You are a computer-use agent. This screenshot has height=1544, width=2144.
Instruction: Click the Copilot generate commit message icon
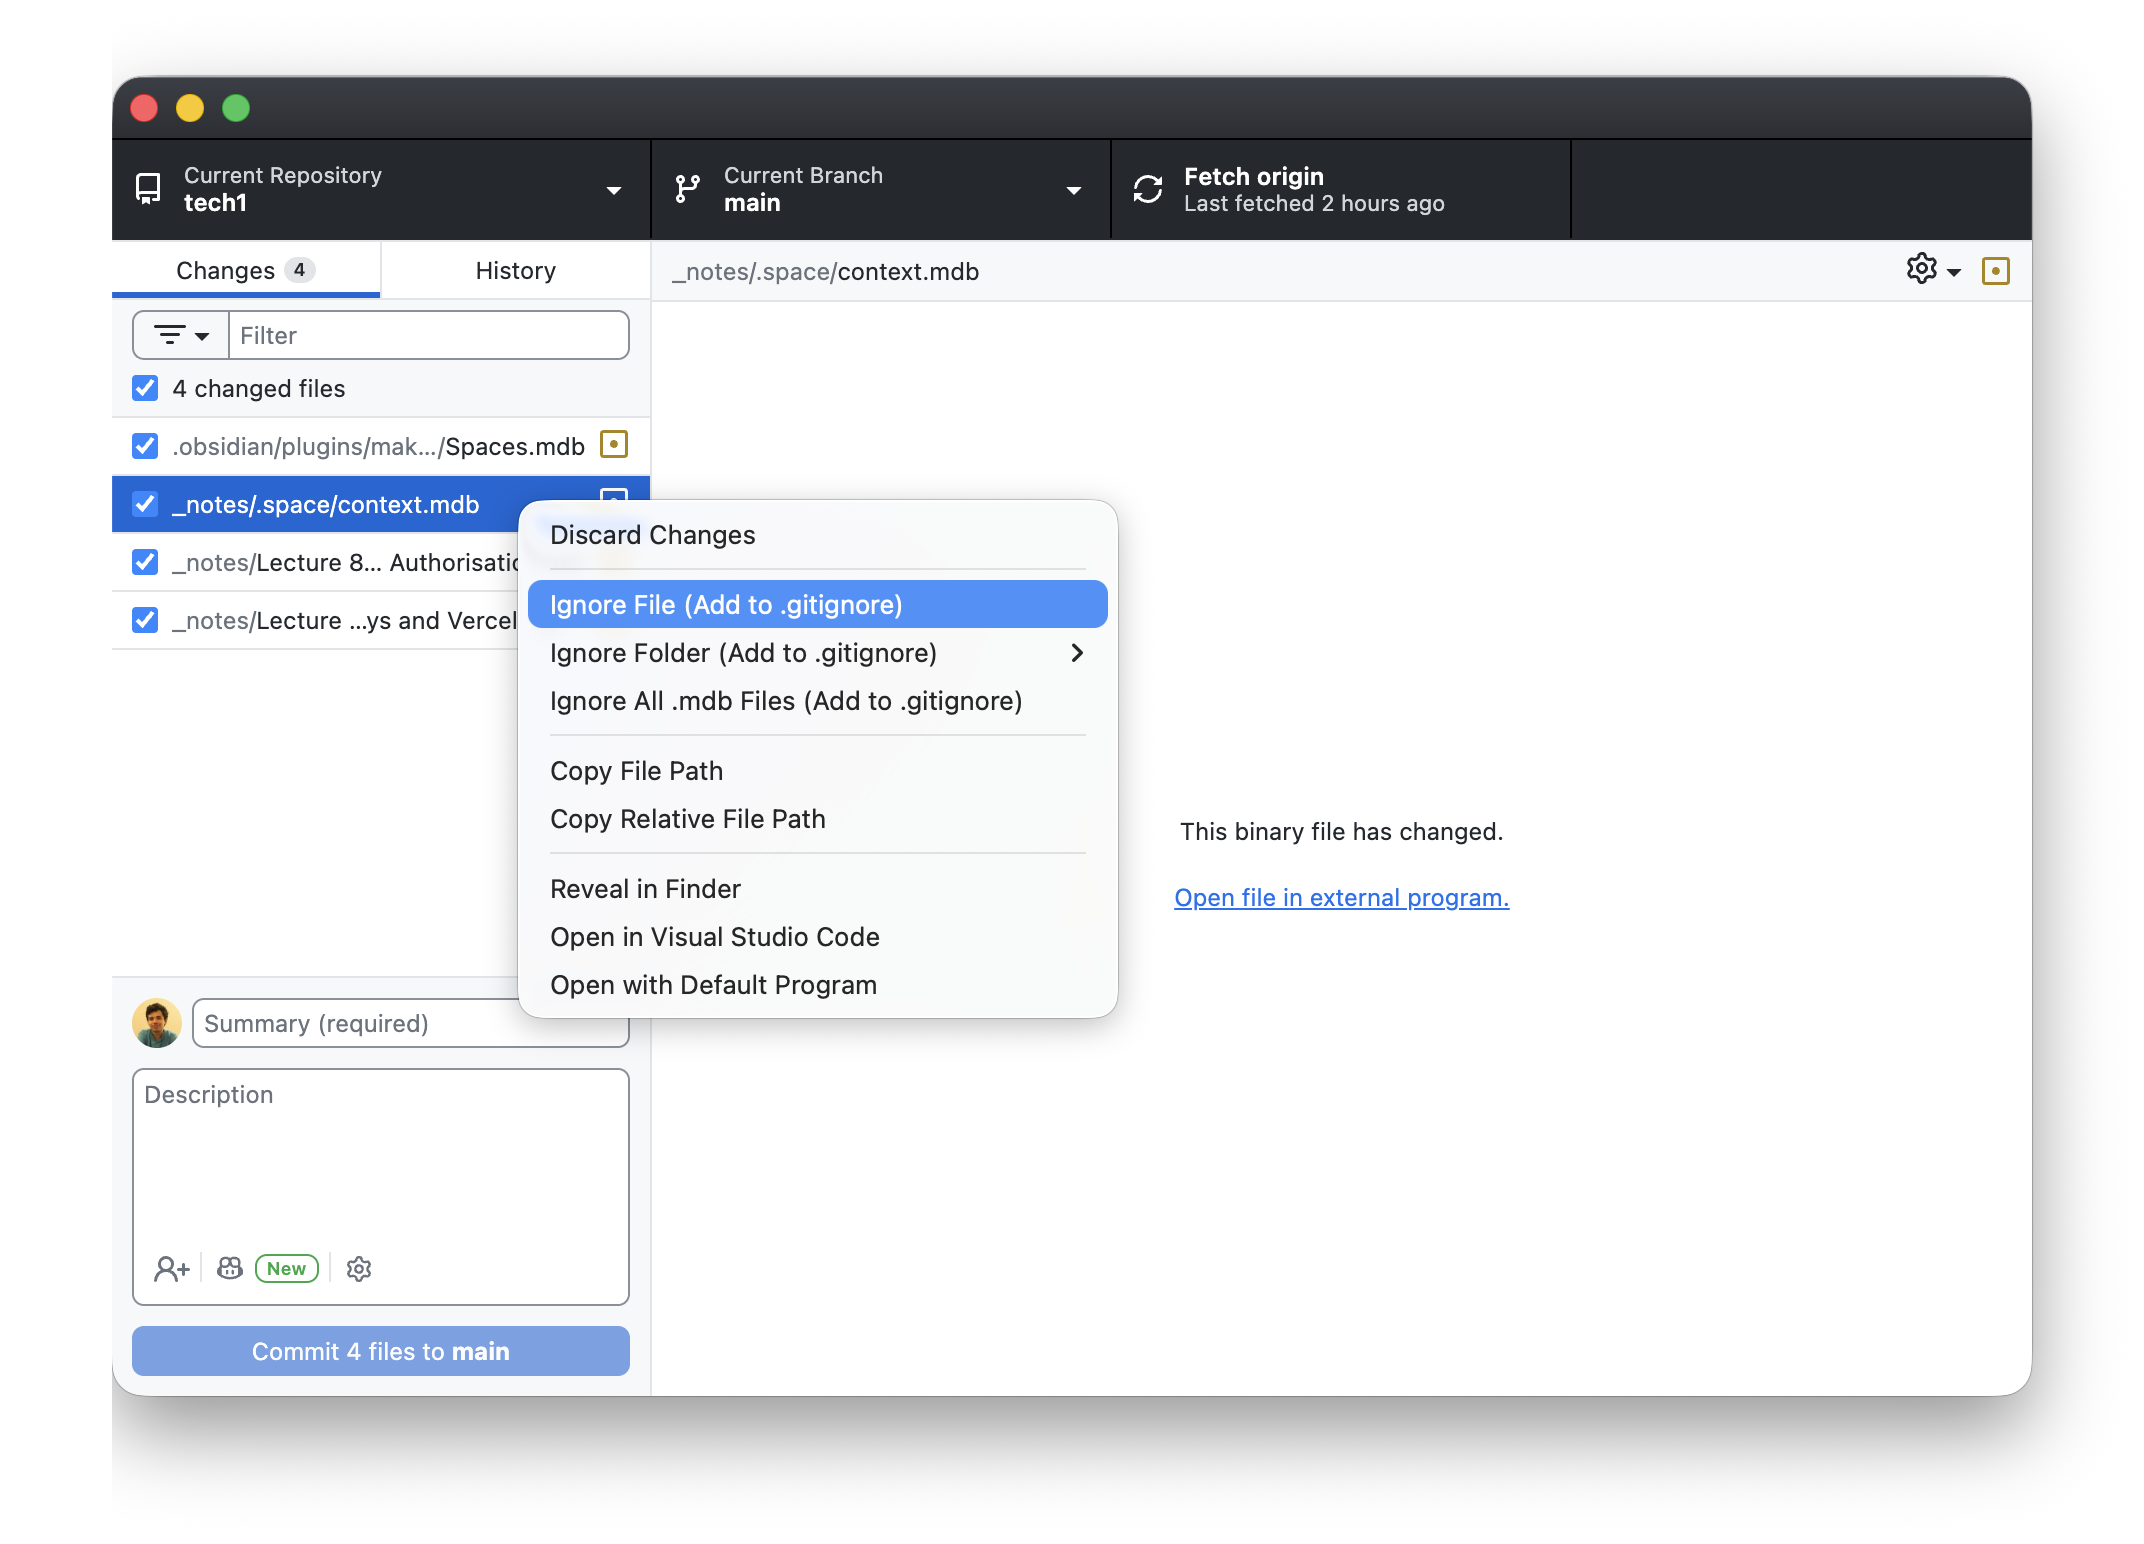tap(230, 1268)
